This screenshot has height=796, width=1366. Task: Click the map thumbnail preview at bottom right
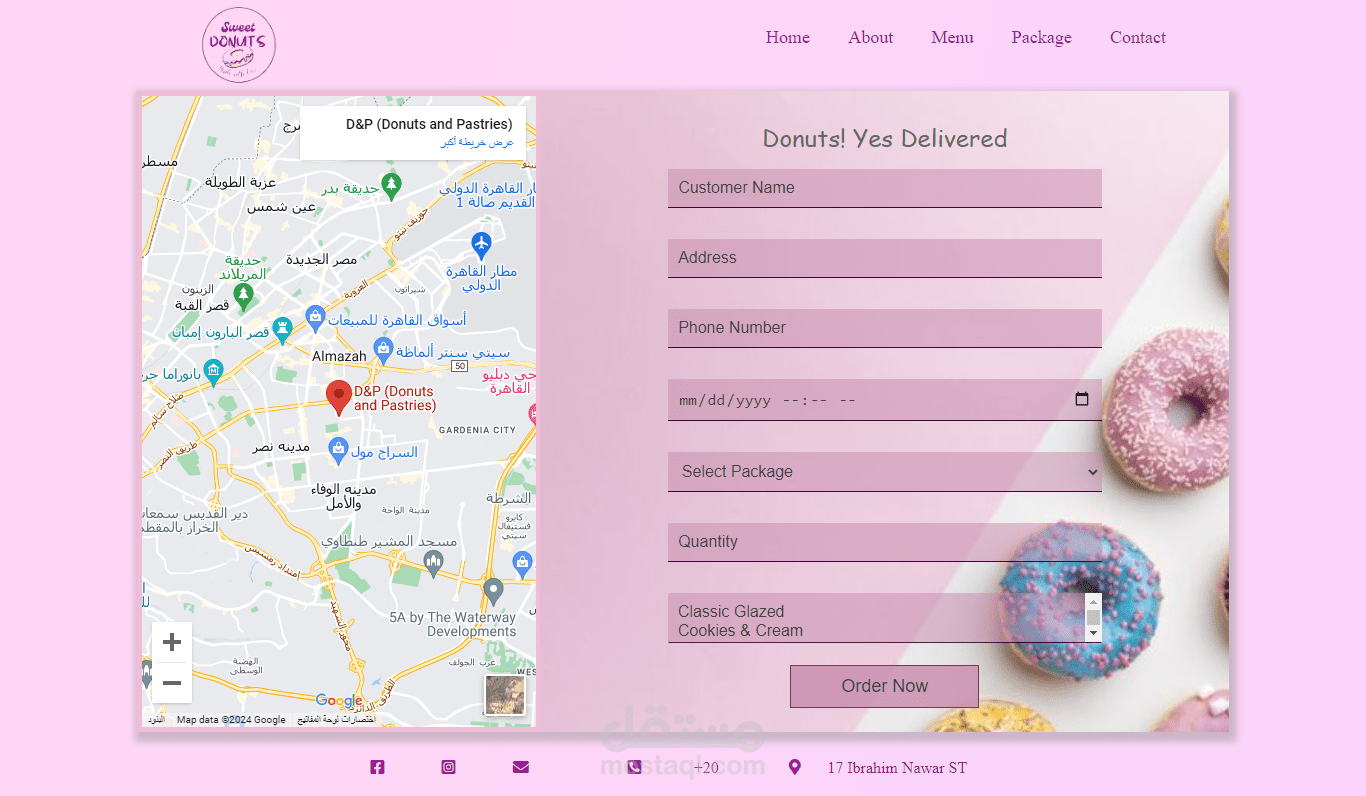(x=505, y=695)
